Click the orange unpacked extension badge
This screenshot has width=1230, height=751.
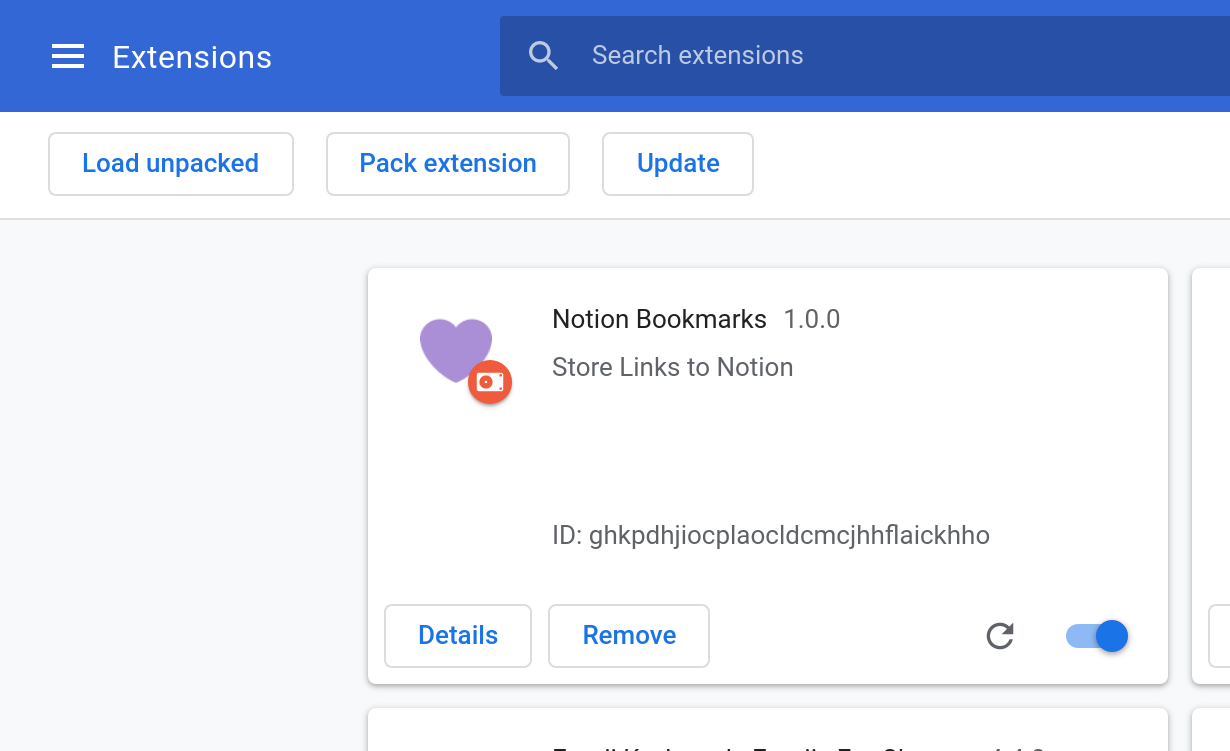[490, 382]
